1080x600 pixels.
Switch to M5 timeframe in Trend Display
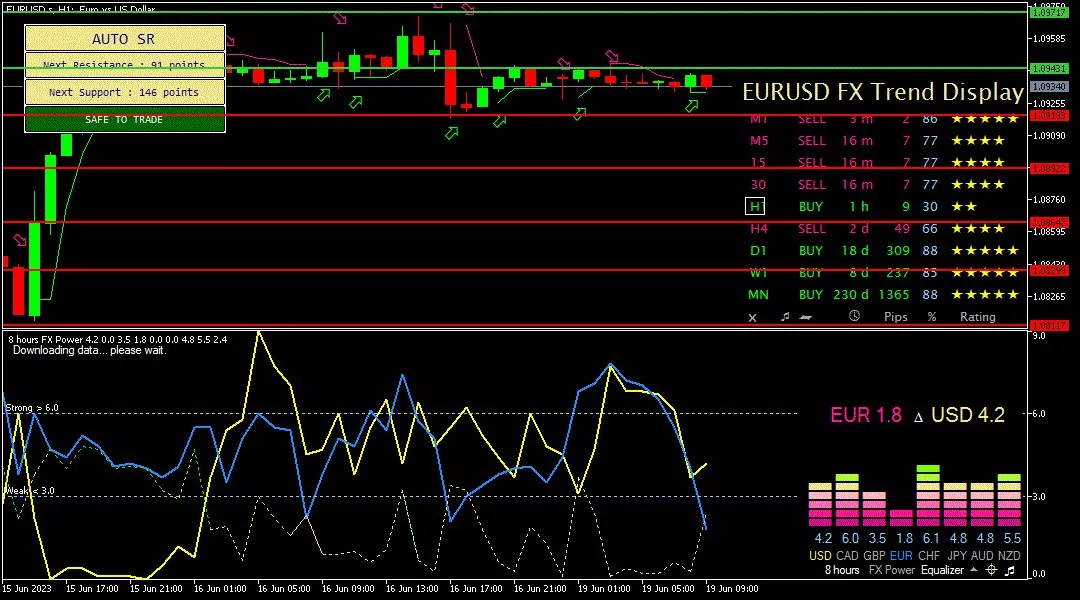759,141
